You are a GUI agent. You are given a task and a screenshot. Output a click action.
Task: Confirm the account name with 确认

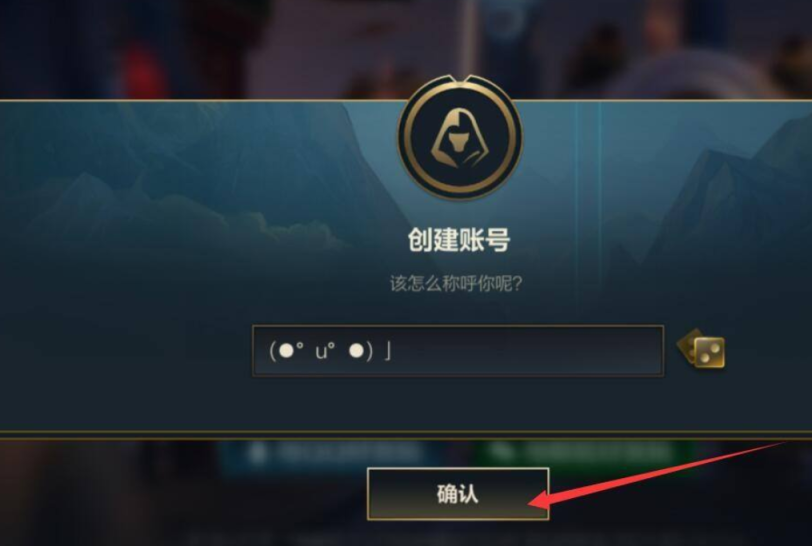[x=458, y=494]
